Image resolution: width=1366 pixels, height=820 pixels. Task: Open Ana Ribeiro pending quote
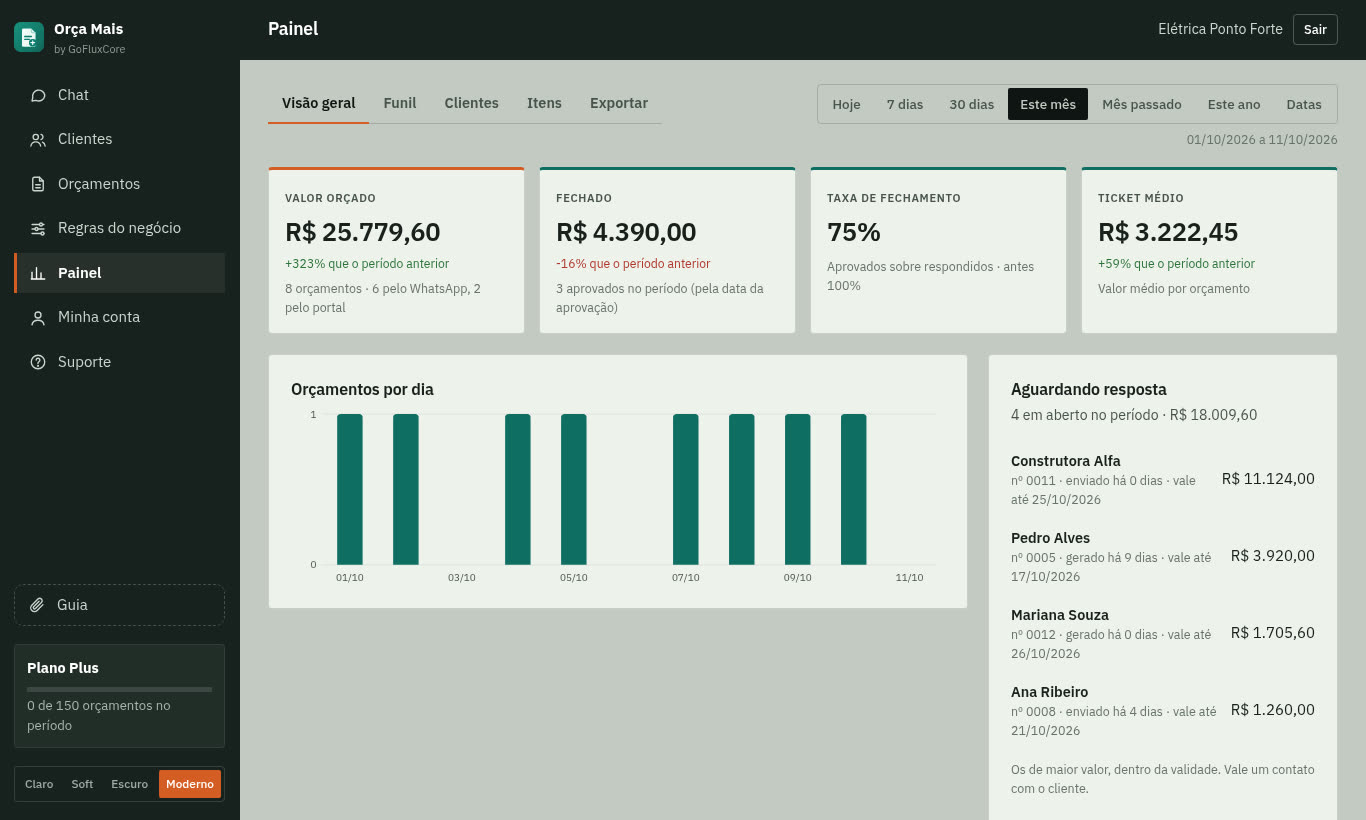(1163, 711)
